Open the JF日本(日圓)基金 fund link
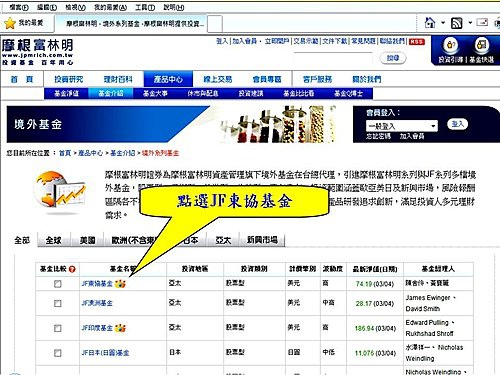500x375 pixels. [105, 353]
